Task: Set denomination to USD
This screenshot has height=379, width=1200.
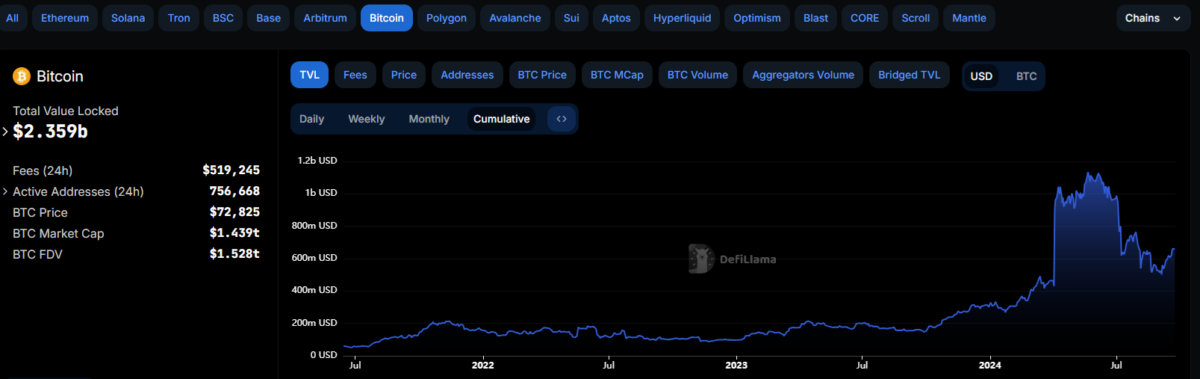Action: pos(982,76)
